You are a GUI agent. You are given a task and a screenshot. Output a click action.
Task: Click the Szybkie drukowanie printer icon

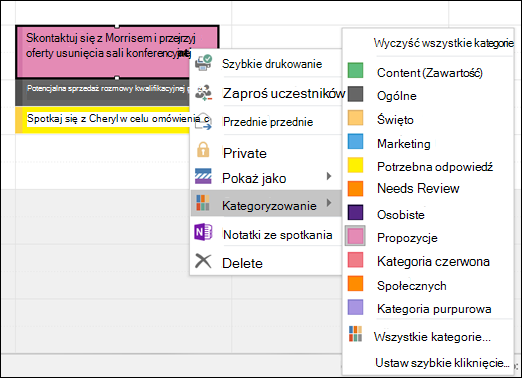coord(203,63)
